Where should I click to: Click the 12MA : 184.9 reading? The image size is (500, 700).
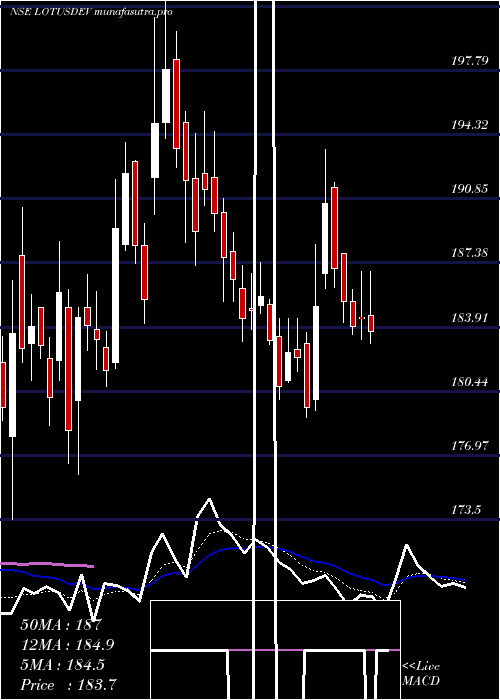(67, 645)
